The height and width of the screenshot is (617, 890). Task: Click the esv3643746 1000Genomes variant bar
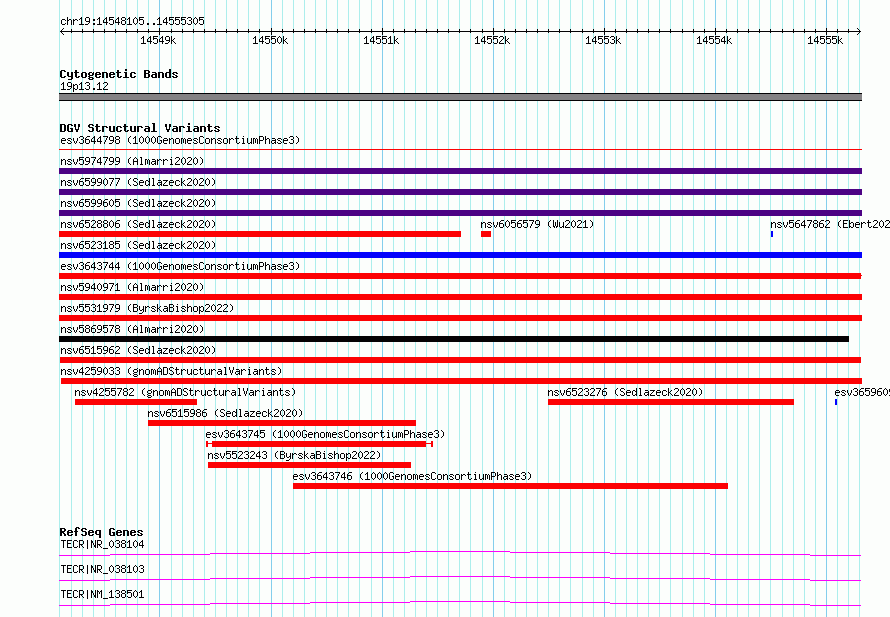(x=510, y=486)
